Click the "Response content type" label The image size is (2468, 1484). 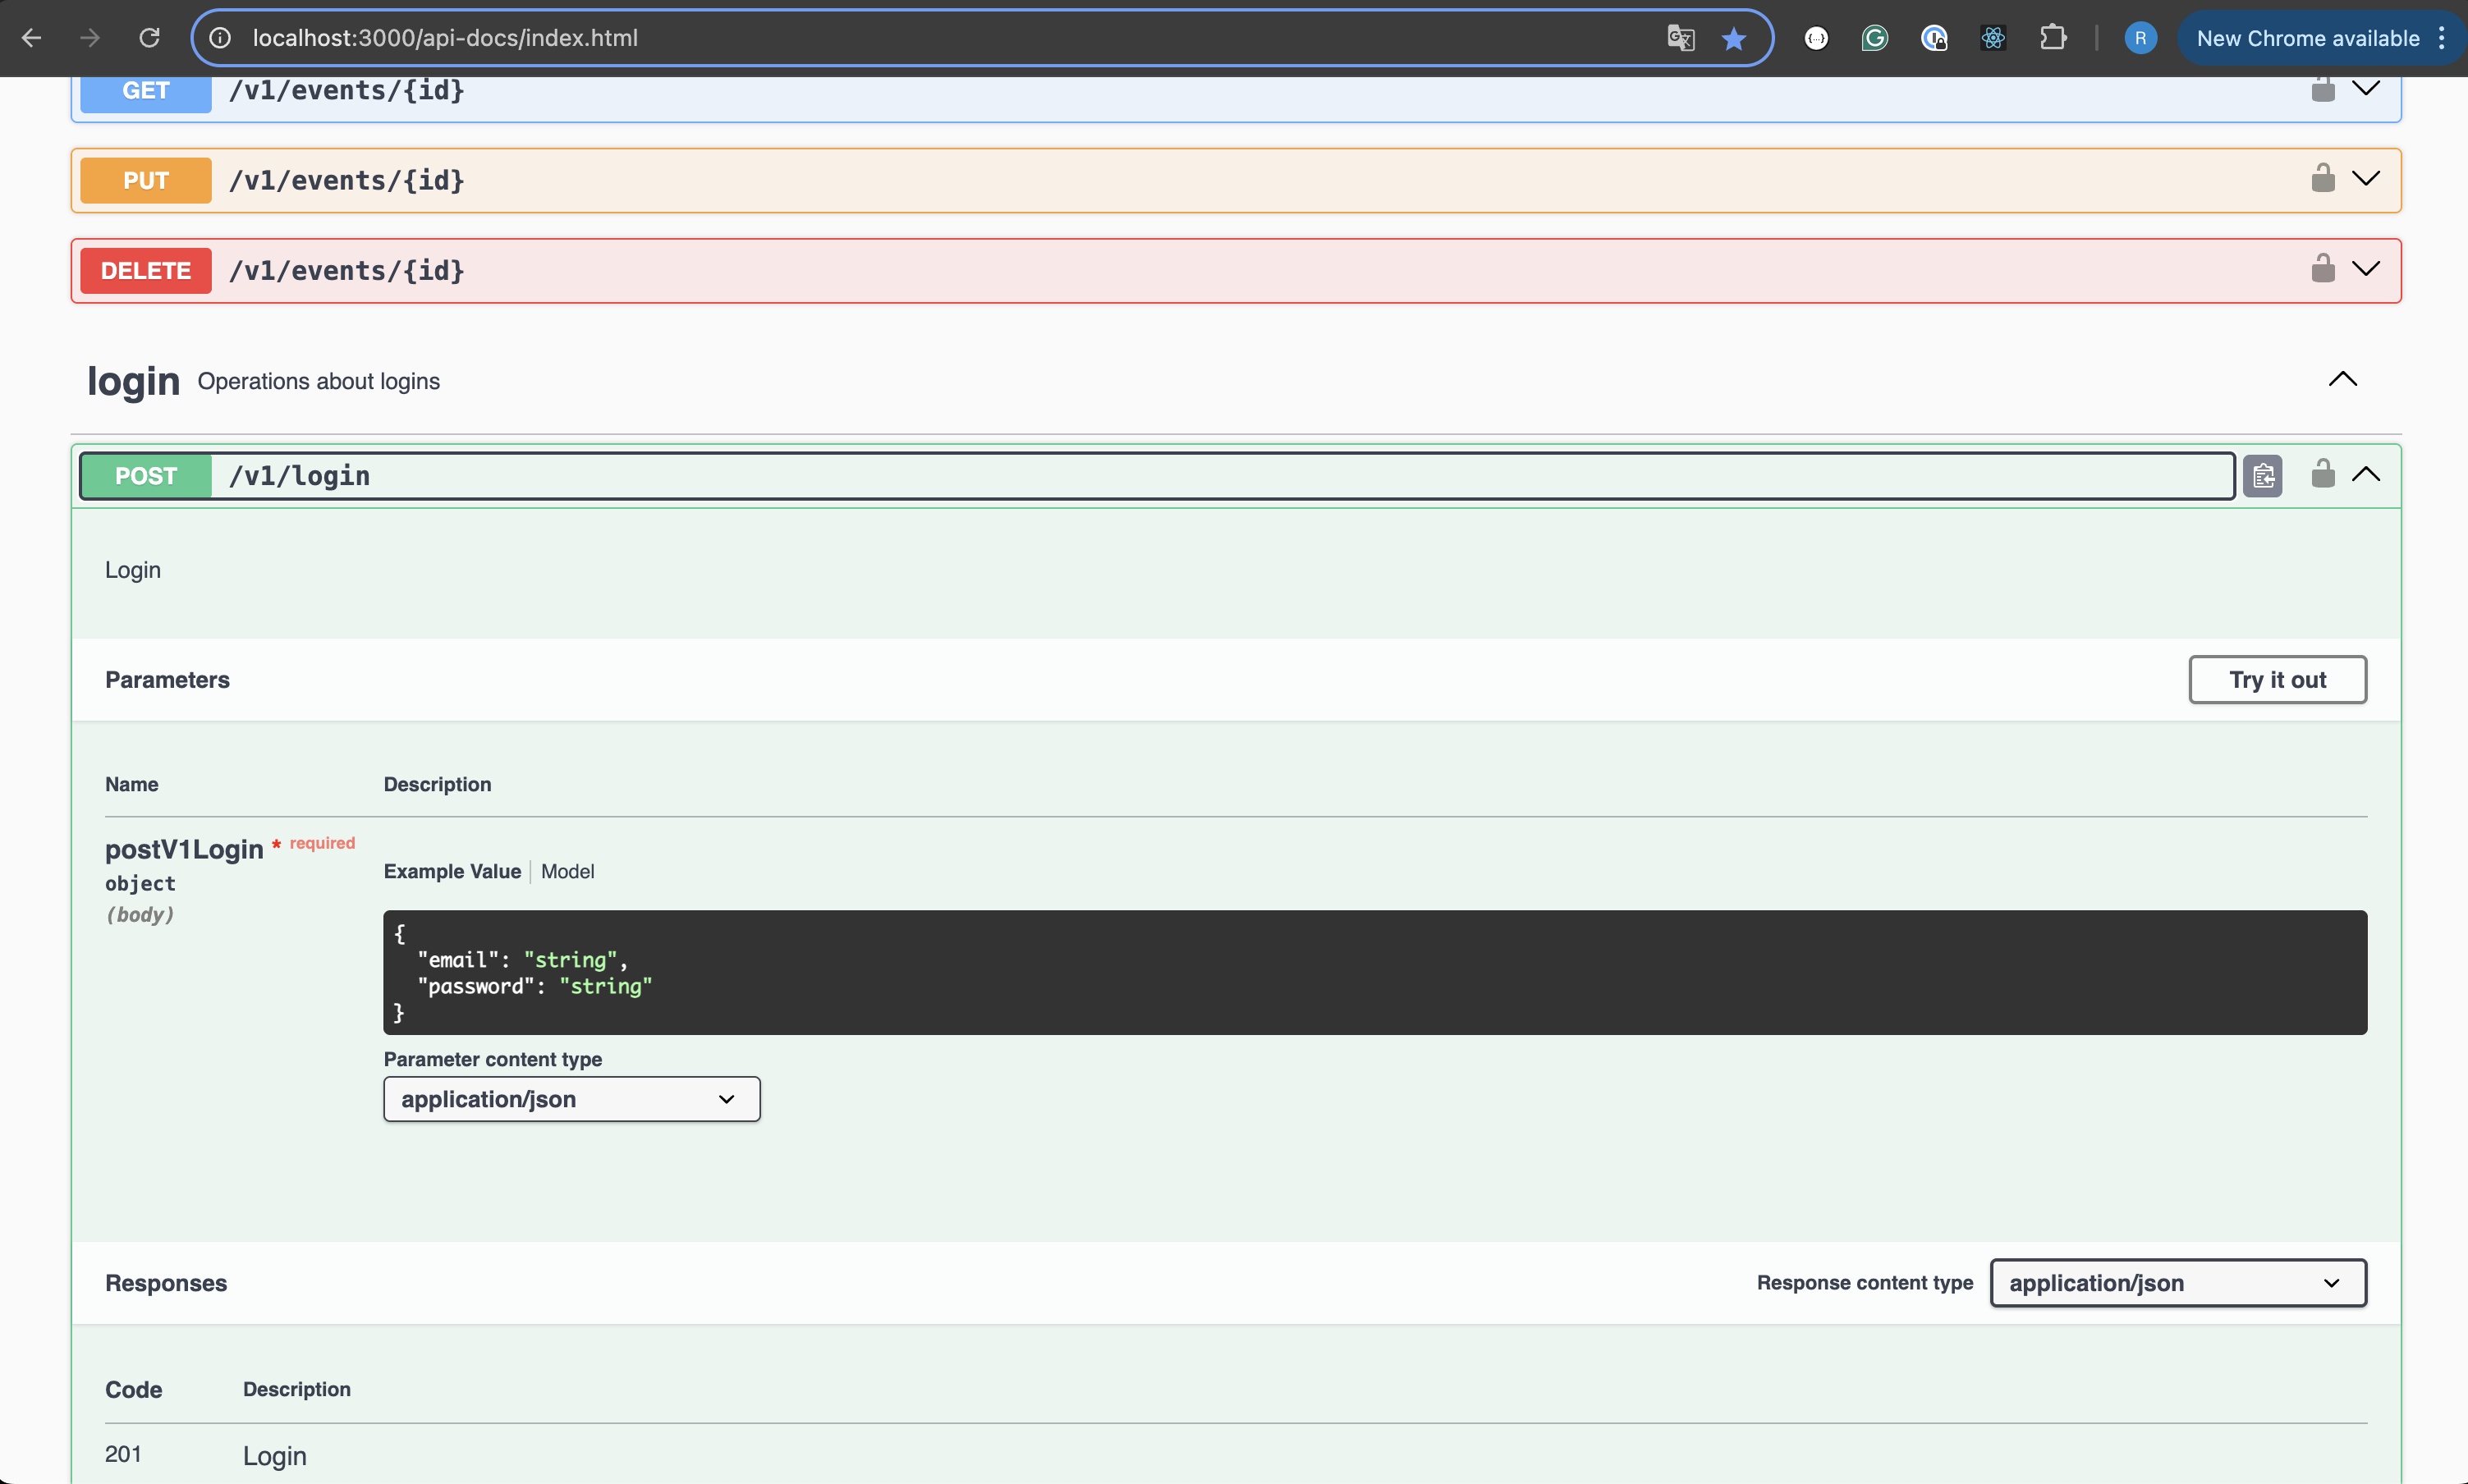pyautogui.click(x=1865, y=1283)
